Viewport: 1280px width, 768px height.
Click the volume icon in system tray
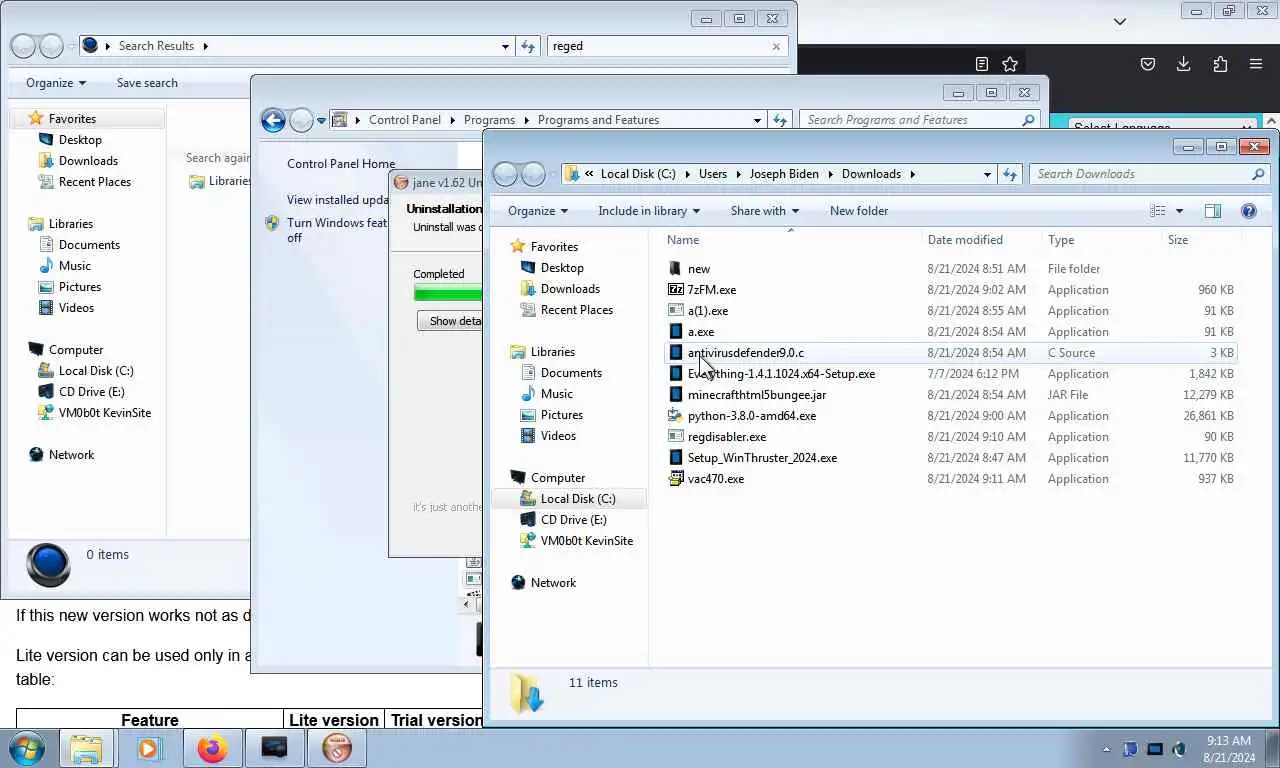(x=1179, y=749)
